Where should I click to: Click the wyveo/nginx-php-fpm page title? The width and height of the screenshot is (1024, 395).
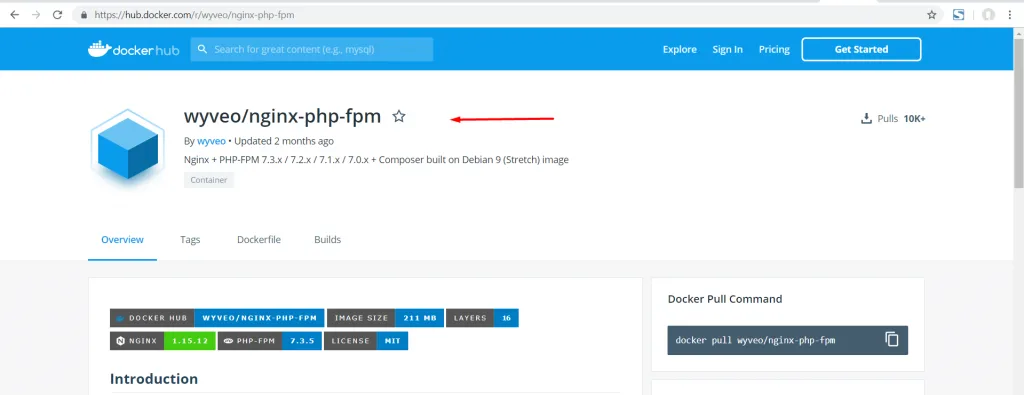point(282,116)
